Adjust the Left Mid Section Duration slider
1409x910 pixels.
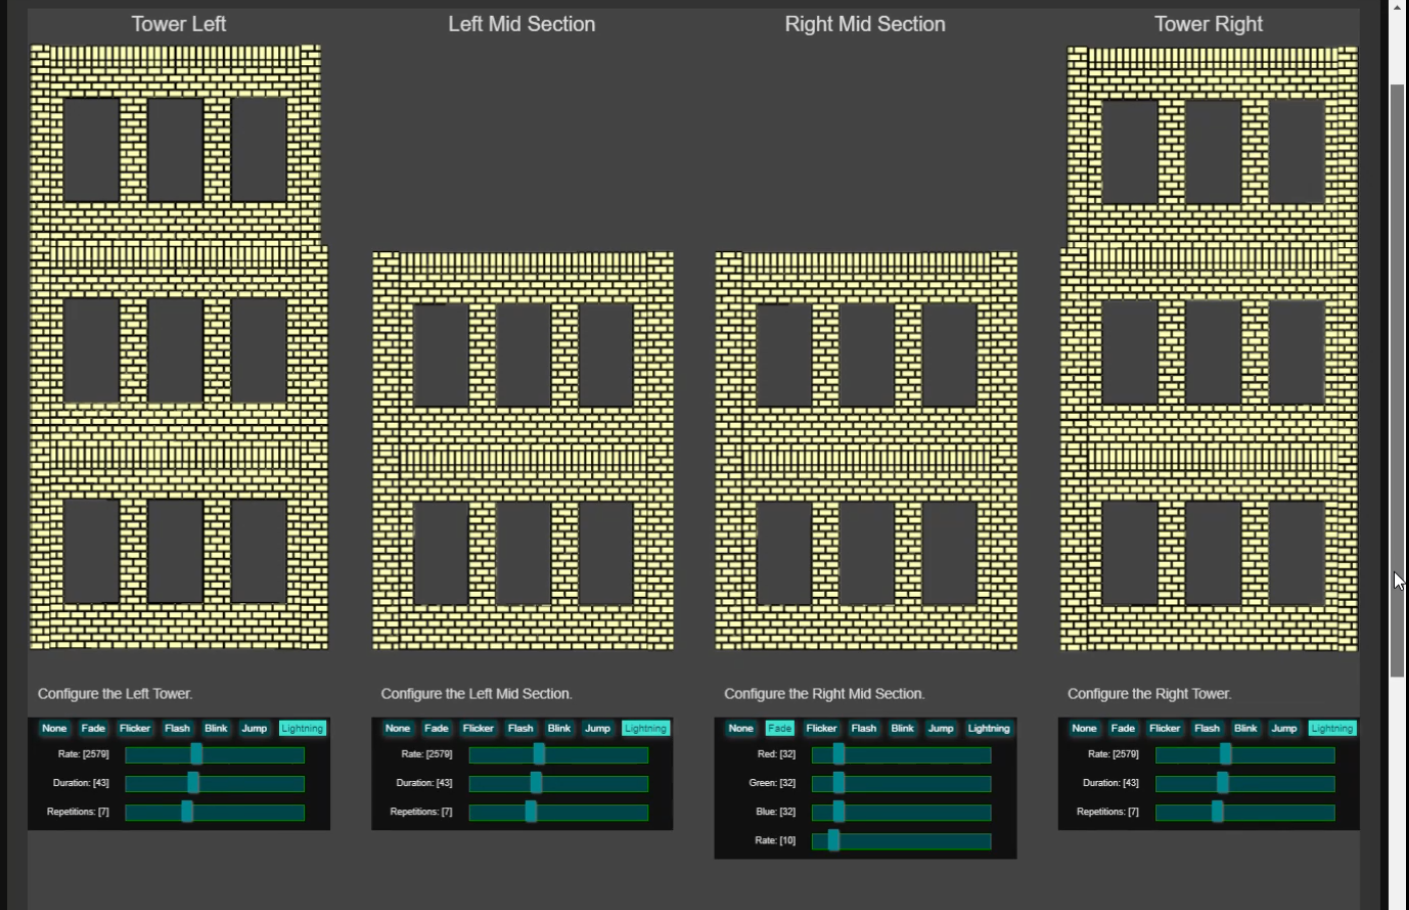558,784
